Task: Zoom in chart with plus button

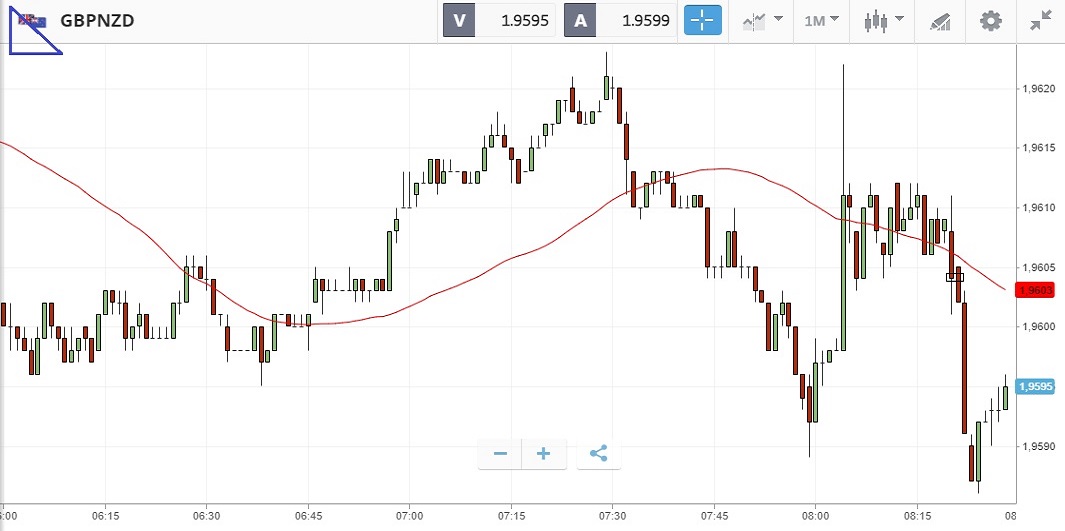Action: coord(544,454)
